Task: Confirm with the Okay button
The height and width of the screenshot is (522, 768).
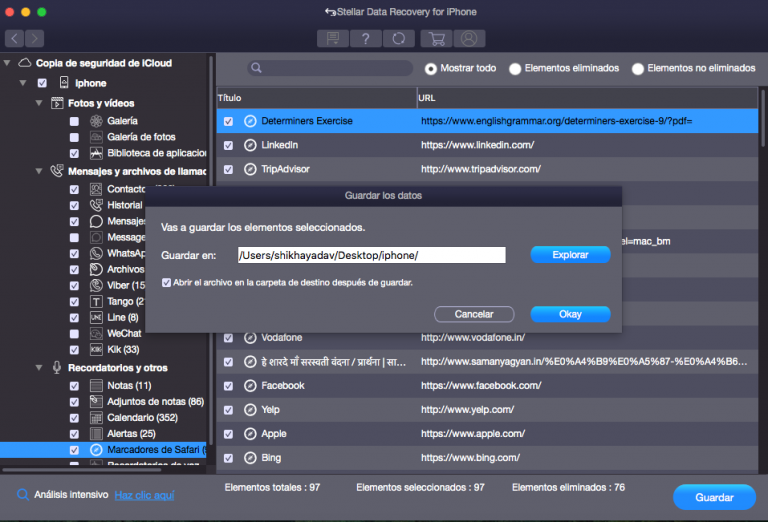Action: (570, 314)
